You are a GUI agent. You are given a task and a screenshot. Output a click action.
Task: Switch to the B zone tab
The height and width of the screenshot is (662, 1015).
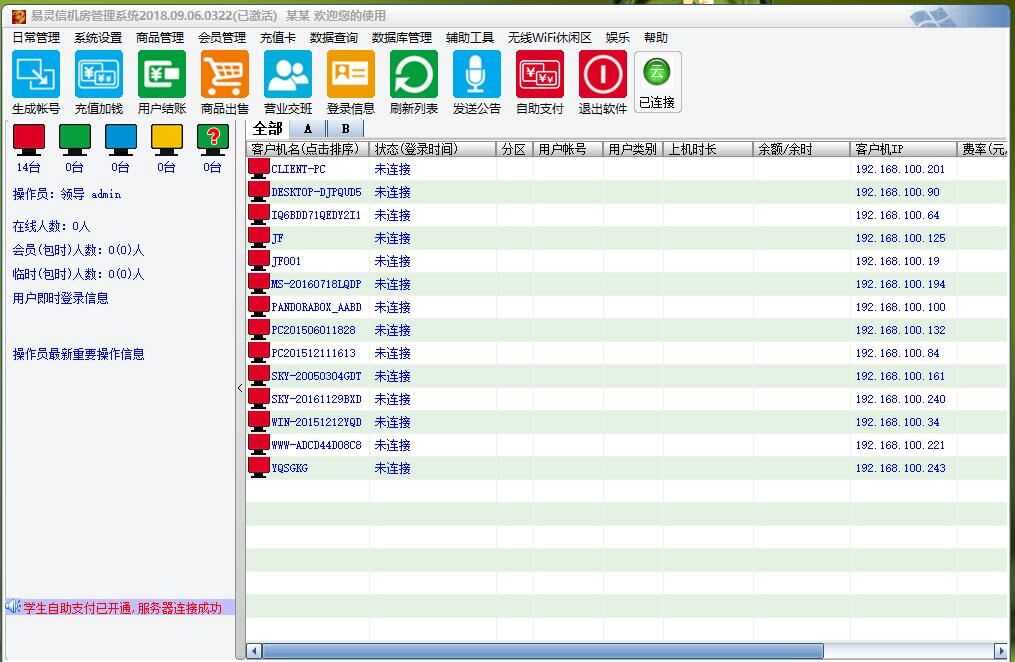[x=346, y=129]
